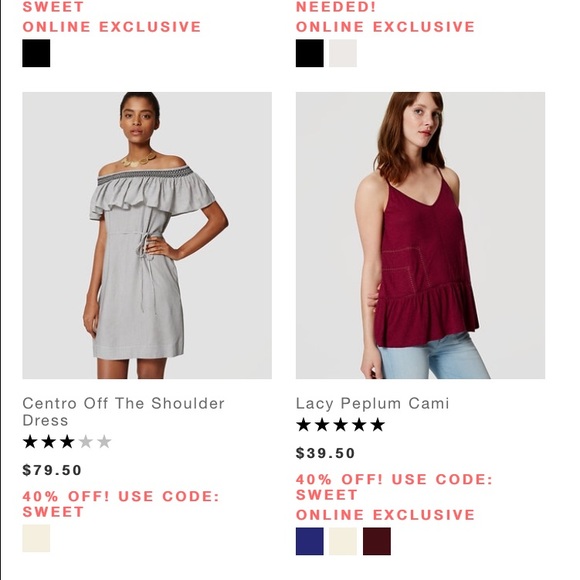Click the 40% OFF promo under Lacy Peplum Cami
Screen dimensions: 580x580
tap(394, 487)
